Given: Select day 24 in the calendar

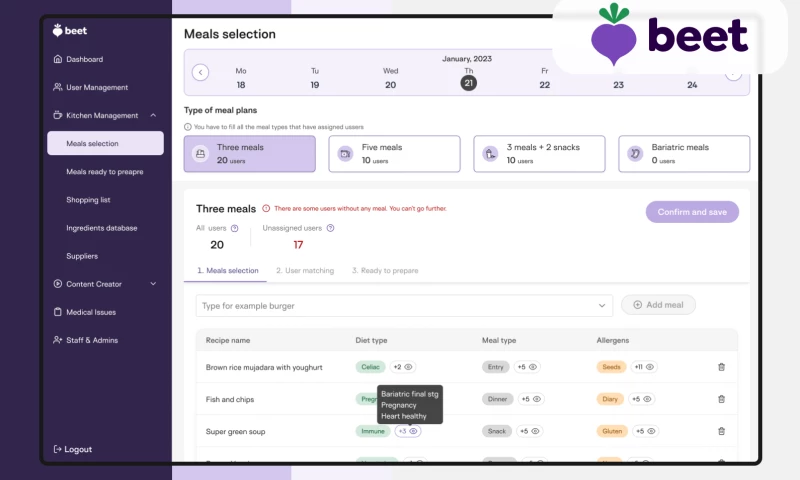Looking at the screenshot, I should coord(692,85).
